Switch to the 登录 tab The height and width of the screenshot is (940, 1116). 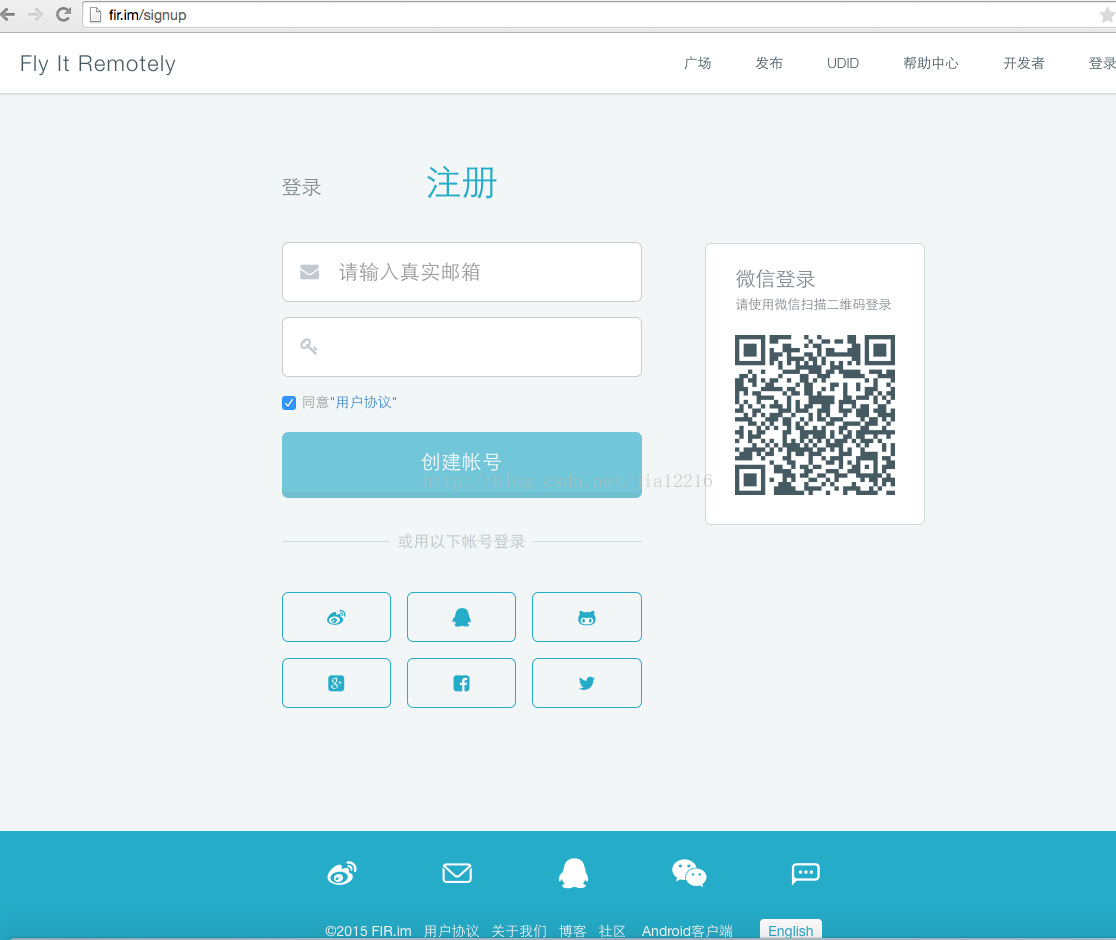coord(302,187)
